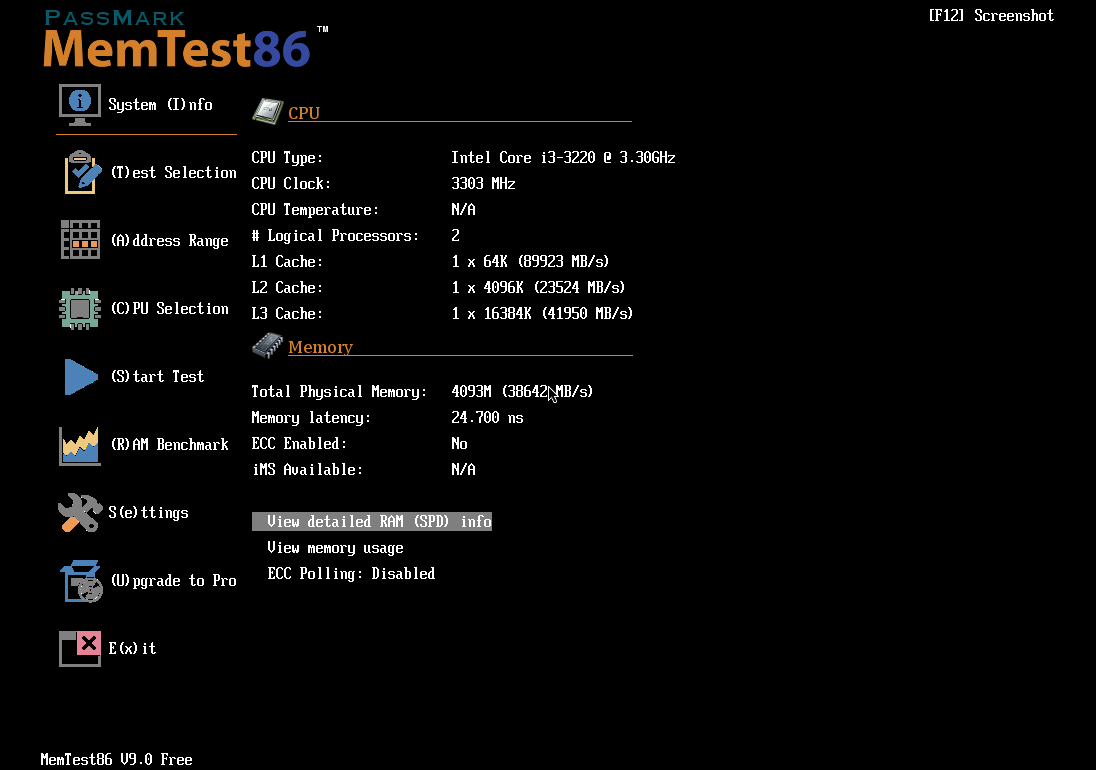Click the CPU Temperature N/A value
The width and height of the screenshot is (1096, 770).
463,210
